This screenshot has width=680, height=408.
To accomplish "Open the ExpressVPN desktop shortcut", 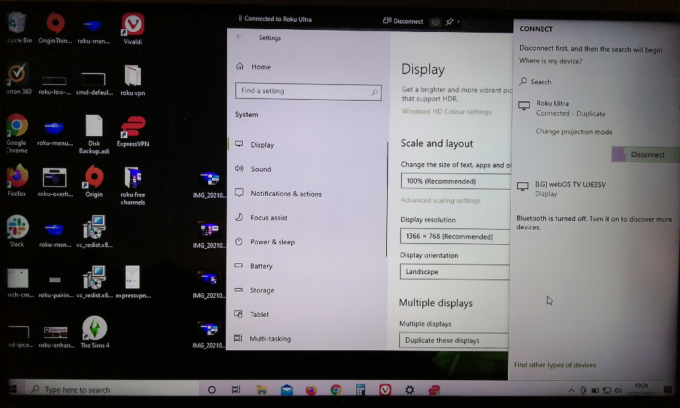I will click(x=133, y=131).
